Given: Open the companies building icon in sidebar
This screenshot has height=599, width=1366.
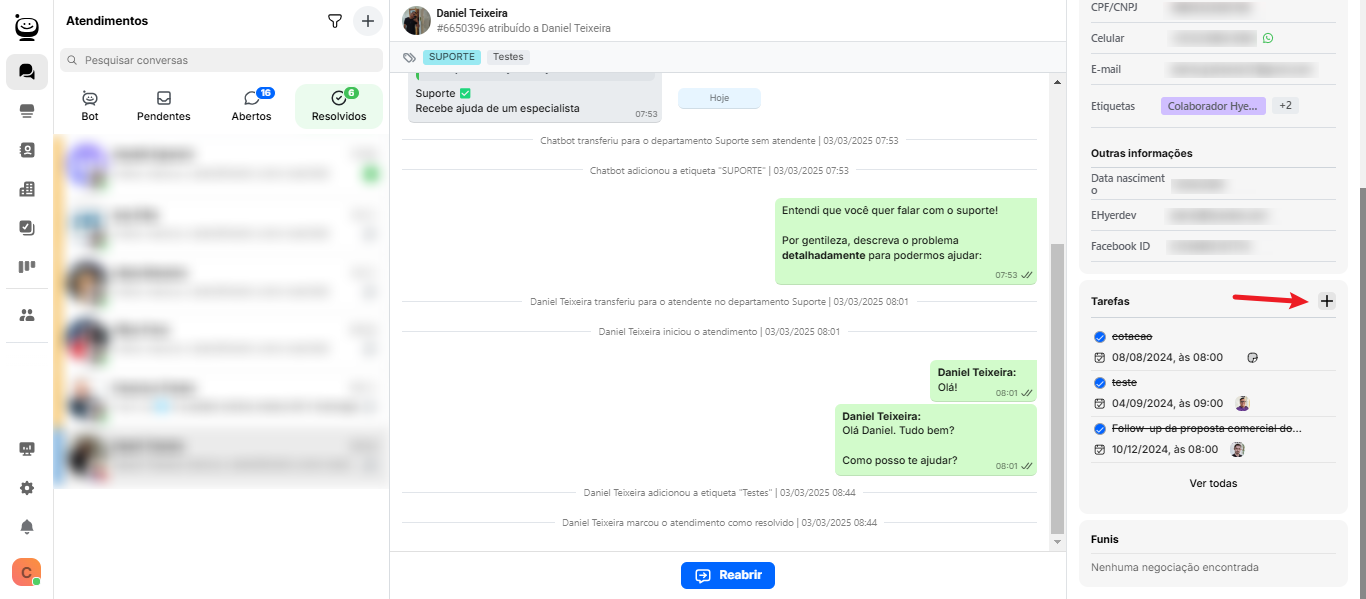Looking at the screenshot, I should [x=27, y=189].
